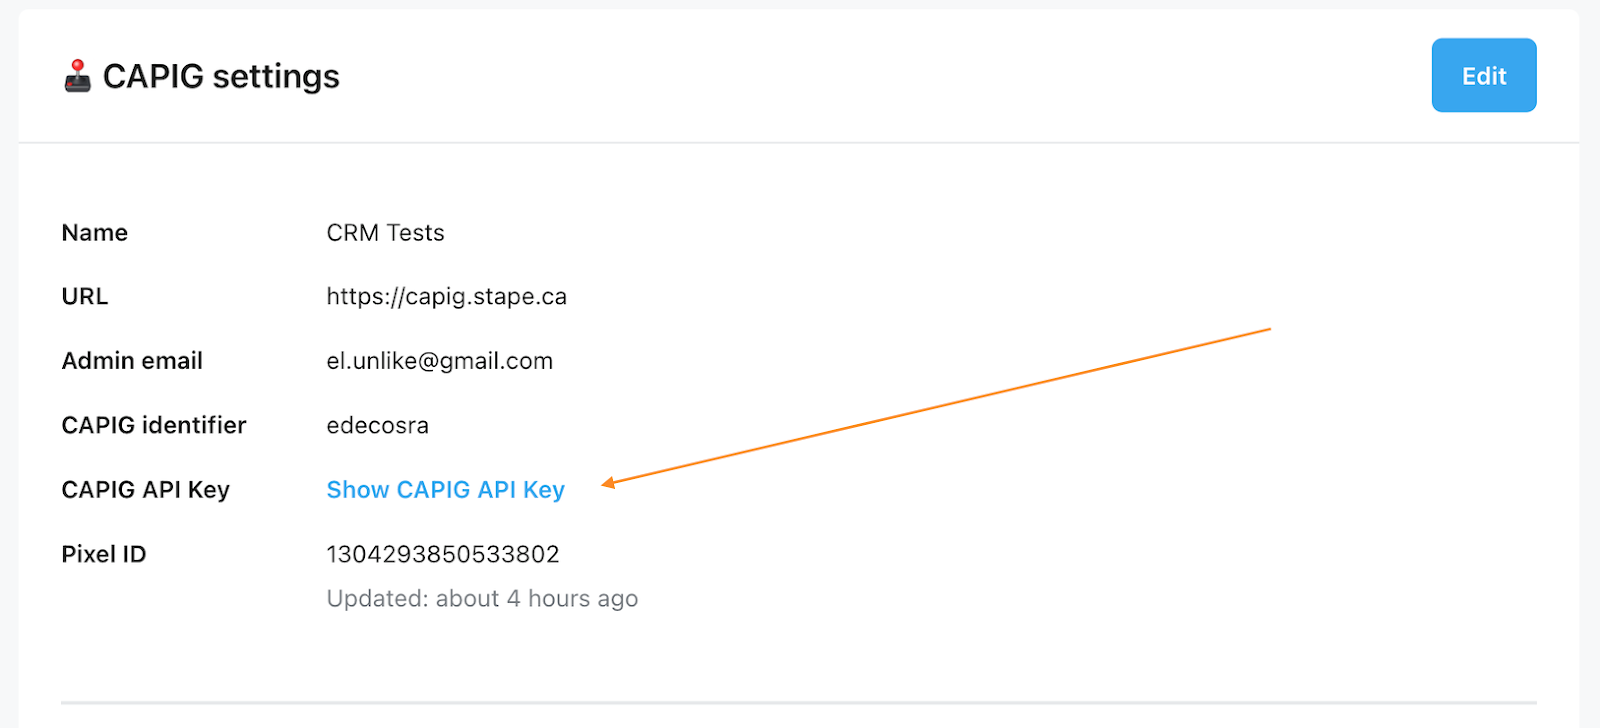Click the Admin email label
This screenshot has height=728, width=1600.
pyautogui.click(x=132, y=360)
